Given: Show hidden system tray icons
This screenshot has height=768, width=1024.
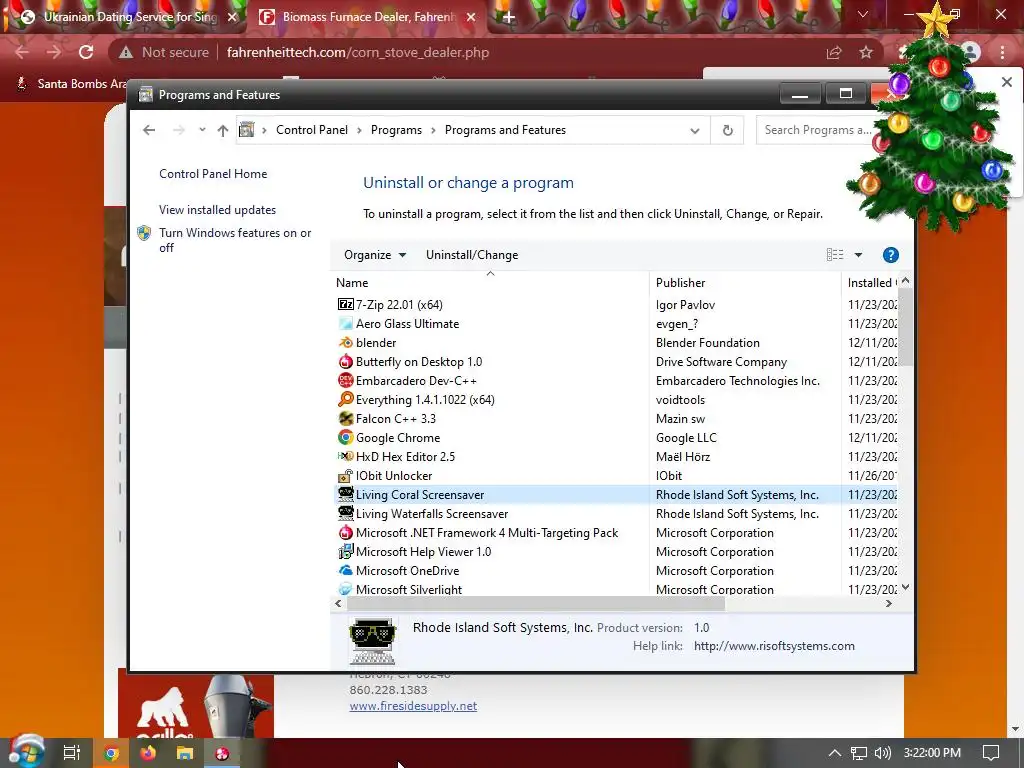Looking at the screenshot, I should click(x=835, y=753).
